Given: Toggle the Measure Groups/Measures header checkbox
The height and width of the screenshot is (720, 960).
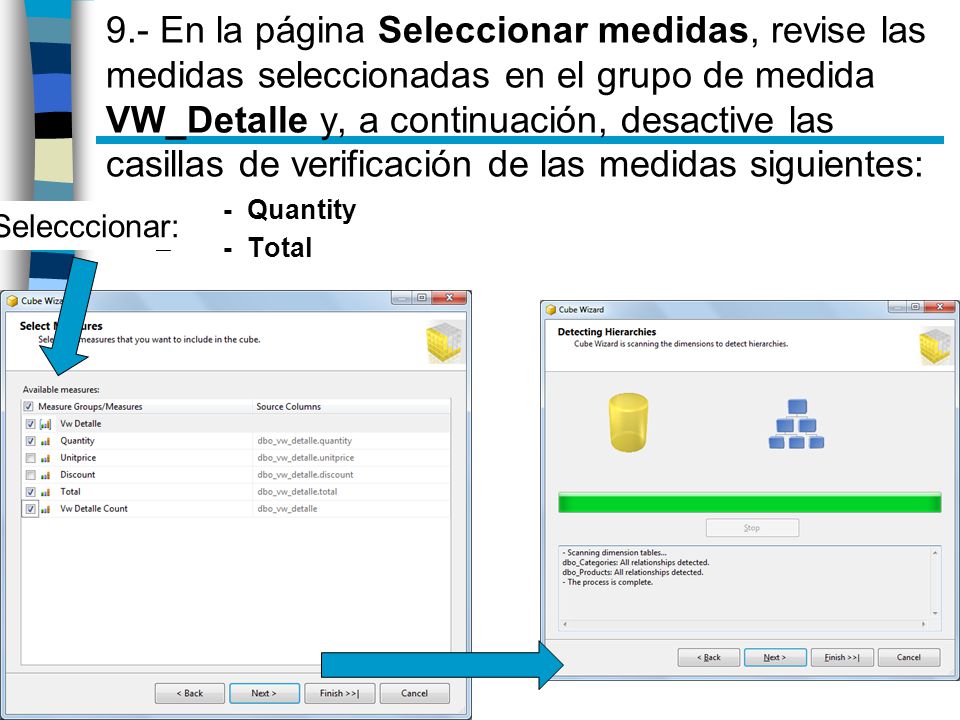Looking at the screenshot, I should click(x=28, y=407).
